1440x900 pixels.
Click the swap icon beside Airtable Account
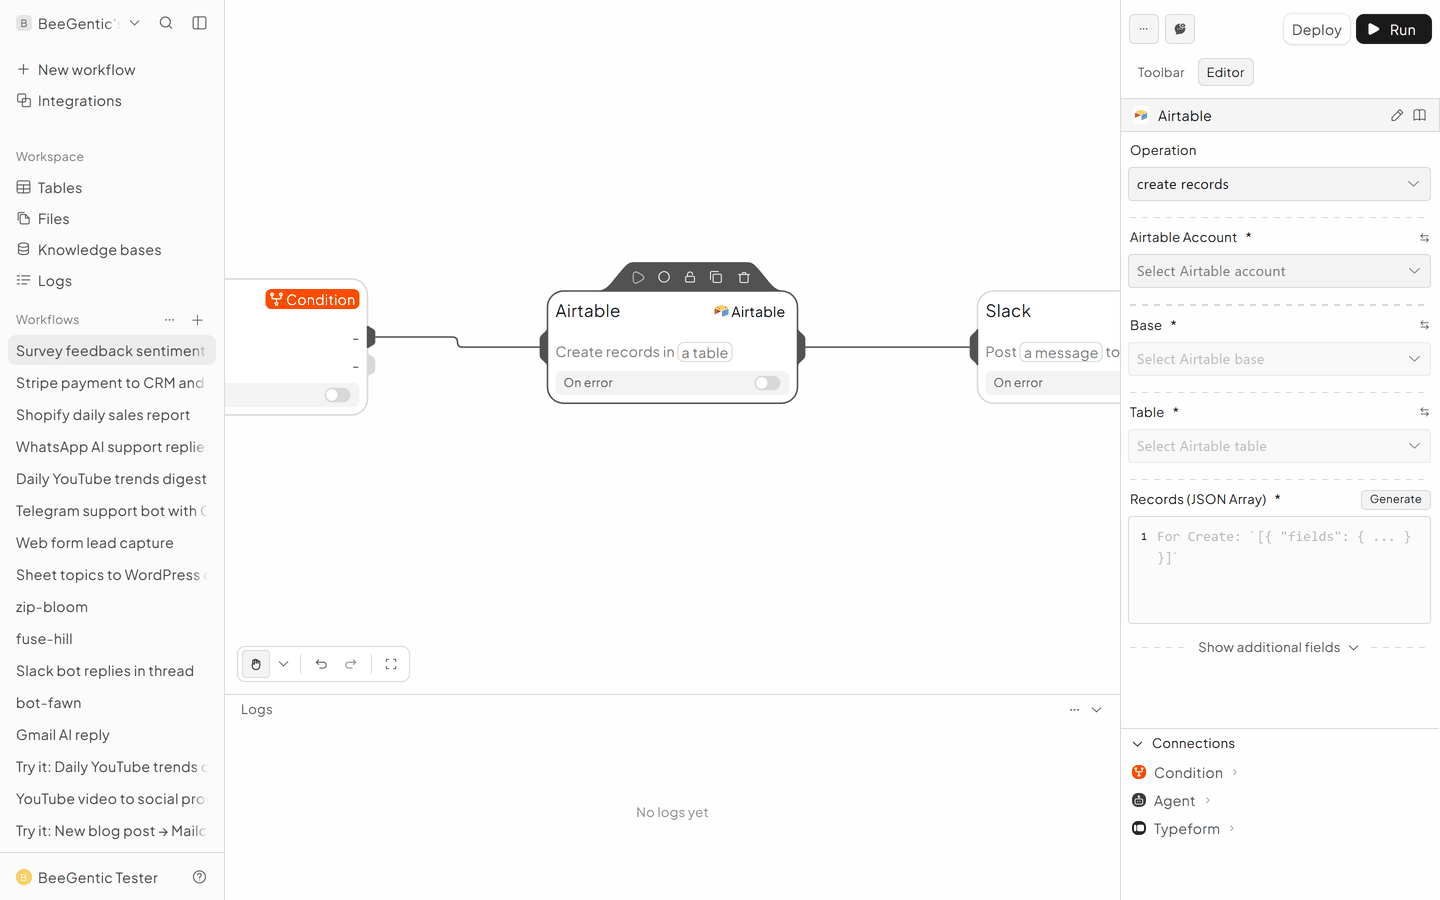[1424, 238]
